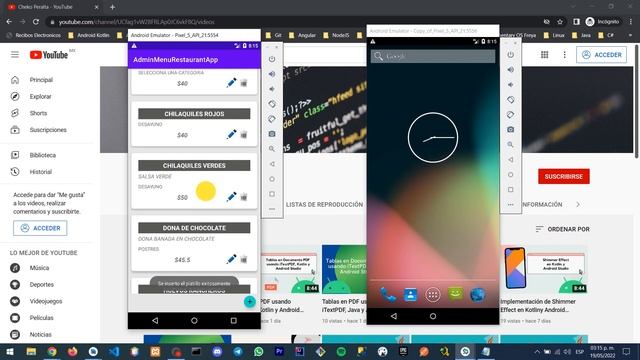The width and height of the screenshot is (640, 360).
Task: Edit Dona de Chocolate with the pencil icon
Action: coord(231,259)
